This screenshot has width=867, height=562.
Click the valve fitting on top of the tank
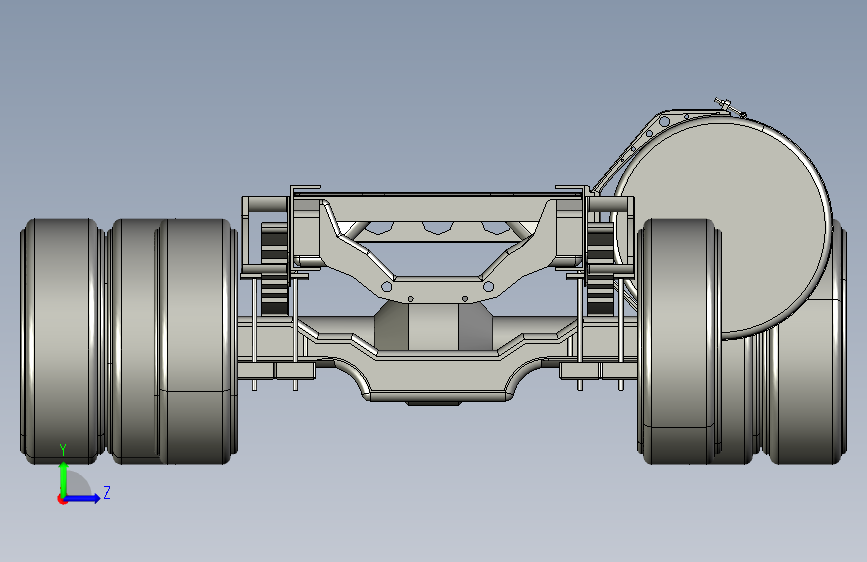729,106
